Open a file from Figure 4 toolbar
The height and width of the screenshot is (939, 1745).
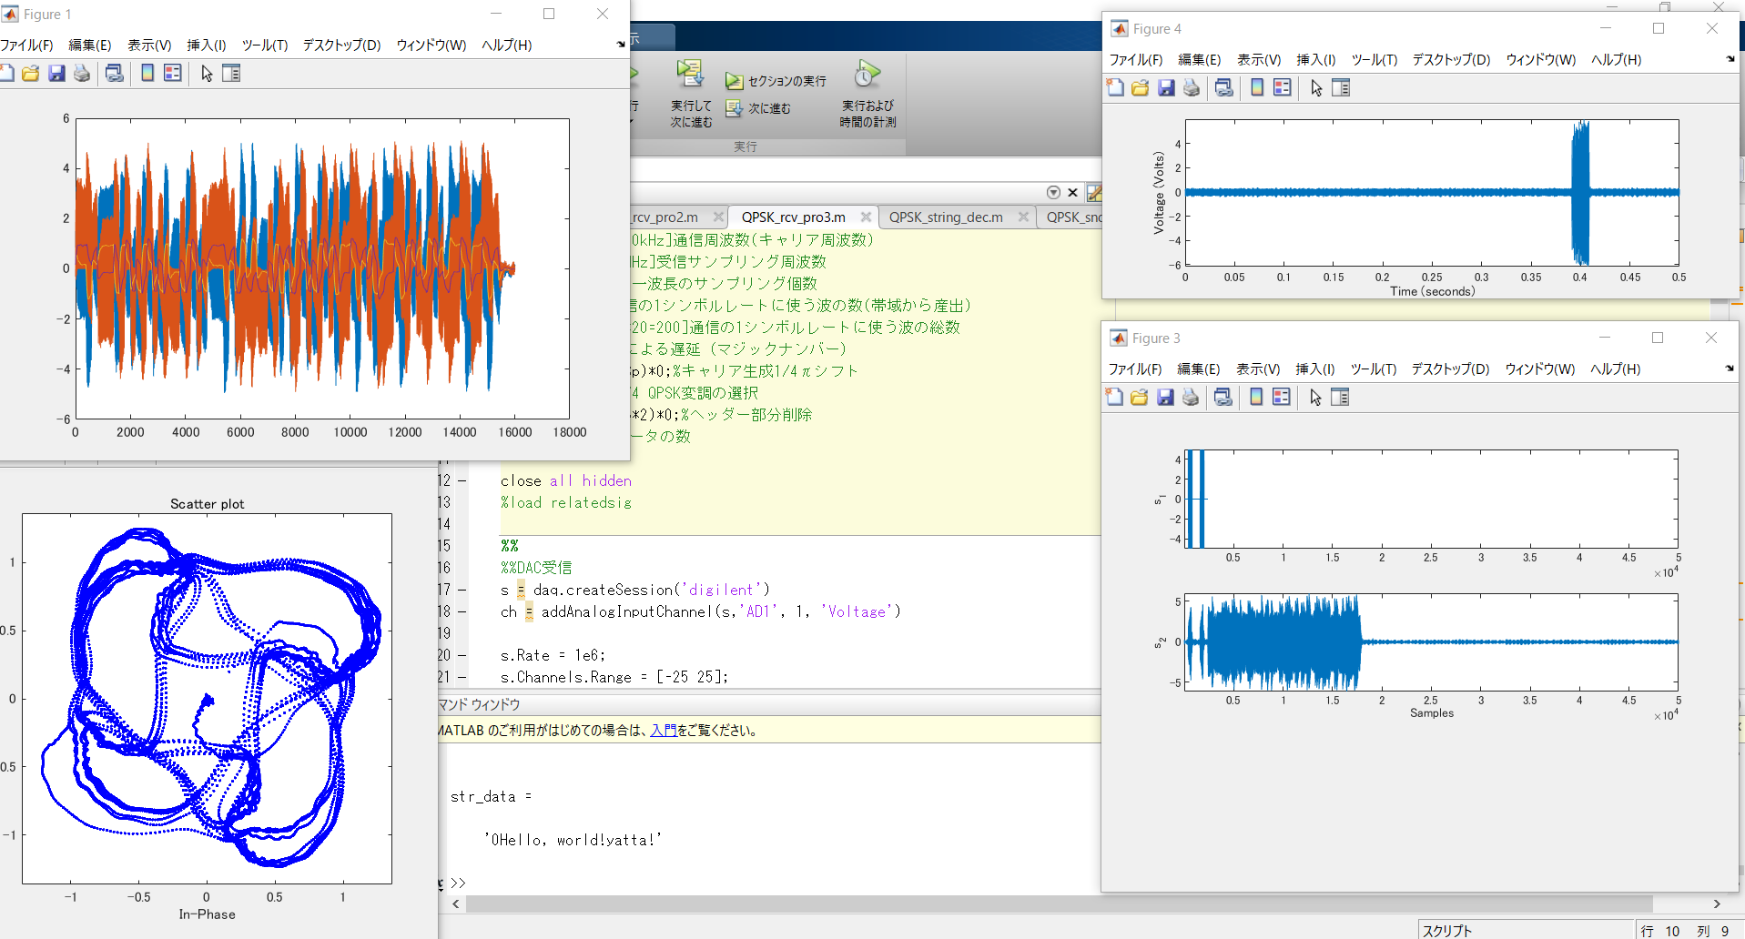pyautogui.click(x=1140, y=88)
